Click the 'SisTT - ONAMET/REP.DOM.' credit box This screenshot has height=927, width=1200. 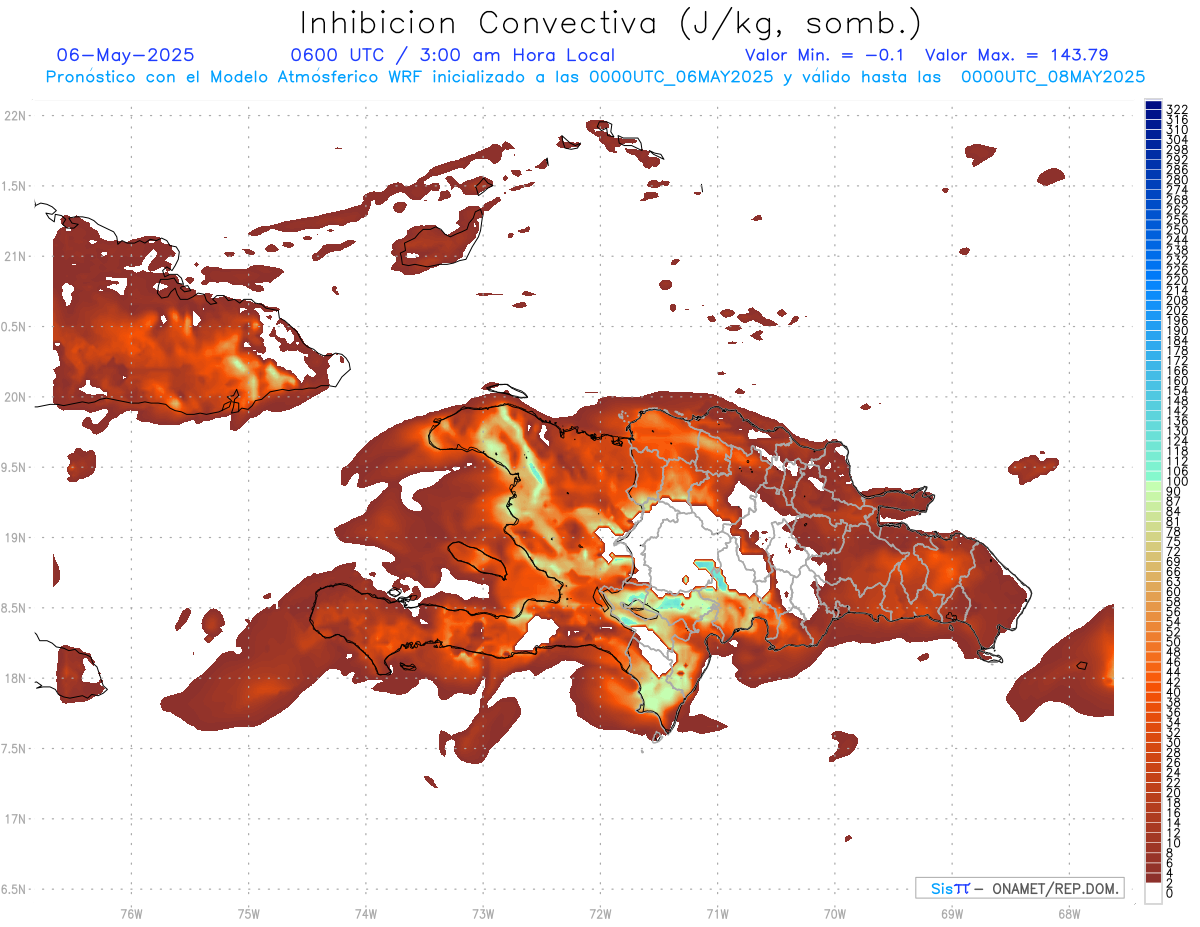(x=1019, y=888)
